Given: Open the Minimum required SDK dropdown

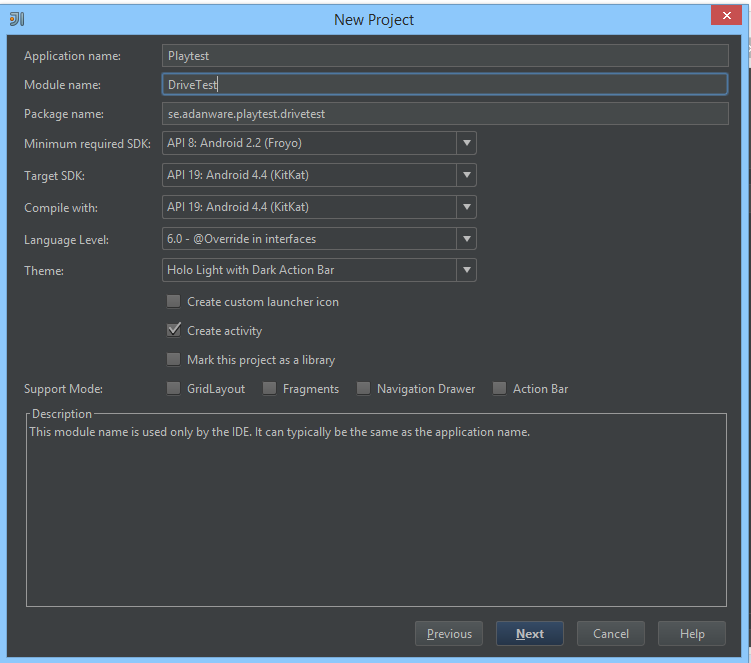Looking at the screenshot, I should [x=466, y=143].
